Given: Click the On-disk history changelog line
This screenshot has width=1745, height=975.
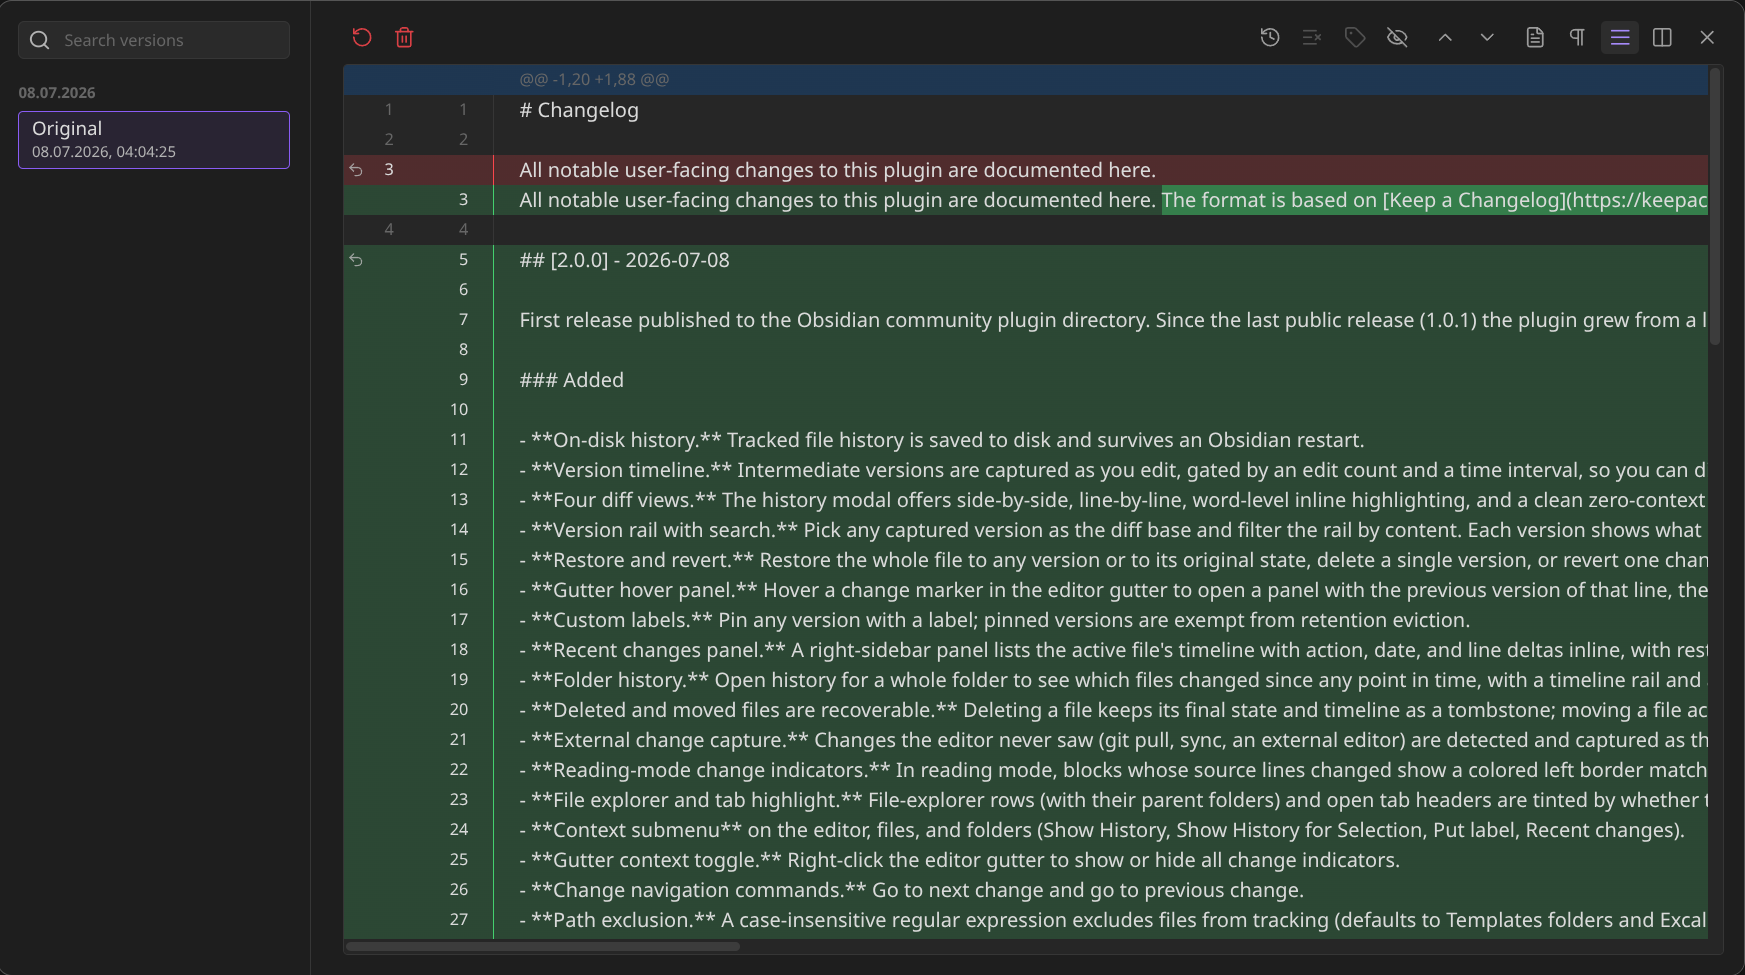Looking at the screenshot, I should pos(941,440).
